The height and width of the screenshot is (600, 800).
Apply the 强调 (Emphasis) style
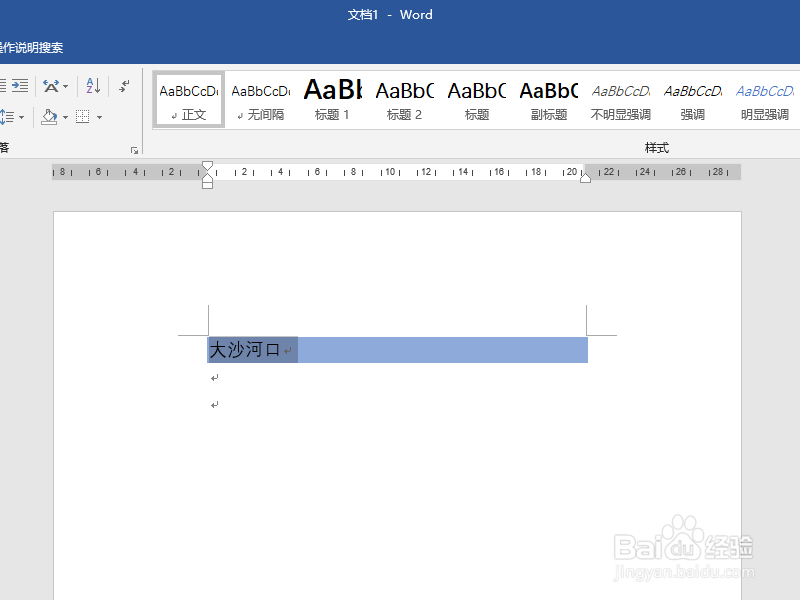point(692,99)
